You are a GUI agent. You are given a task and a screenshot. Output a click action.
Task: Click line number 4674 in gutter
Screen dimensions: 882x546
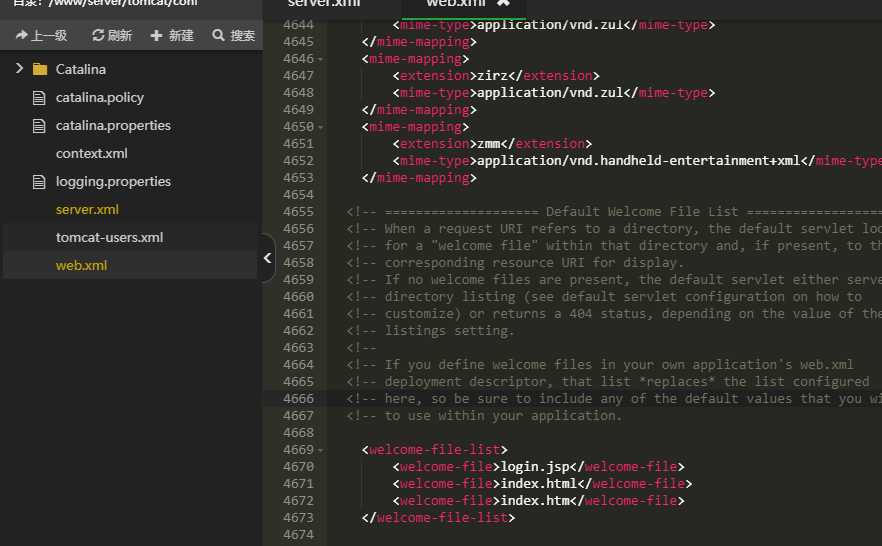pos(298,535)
